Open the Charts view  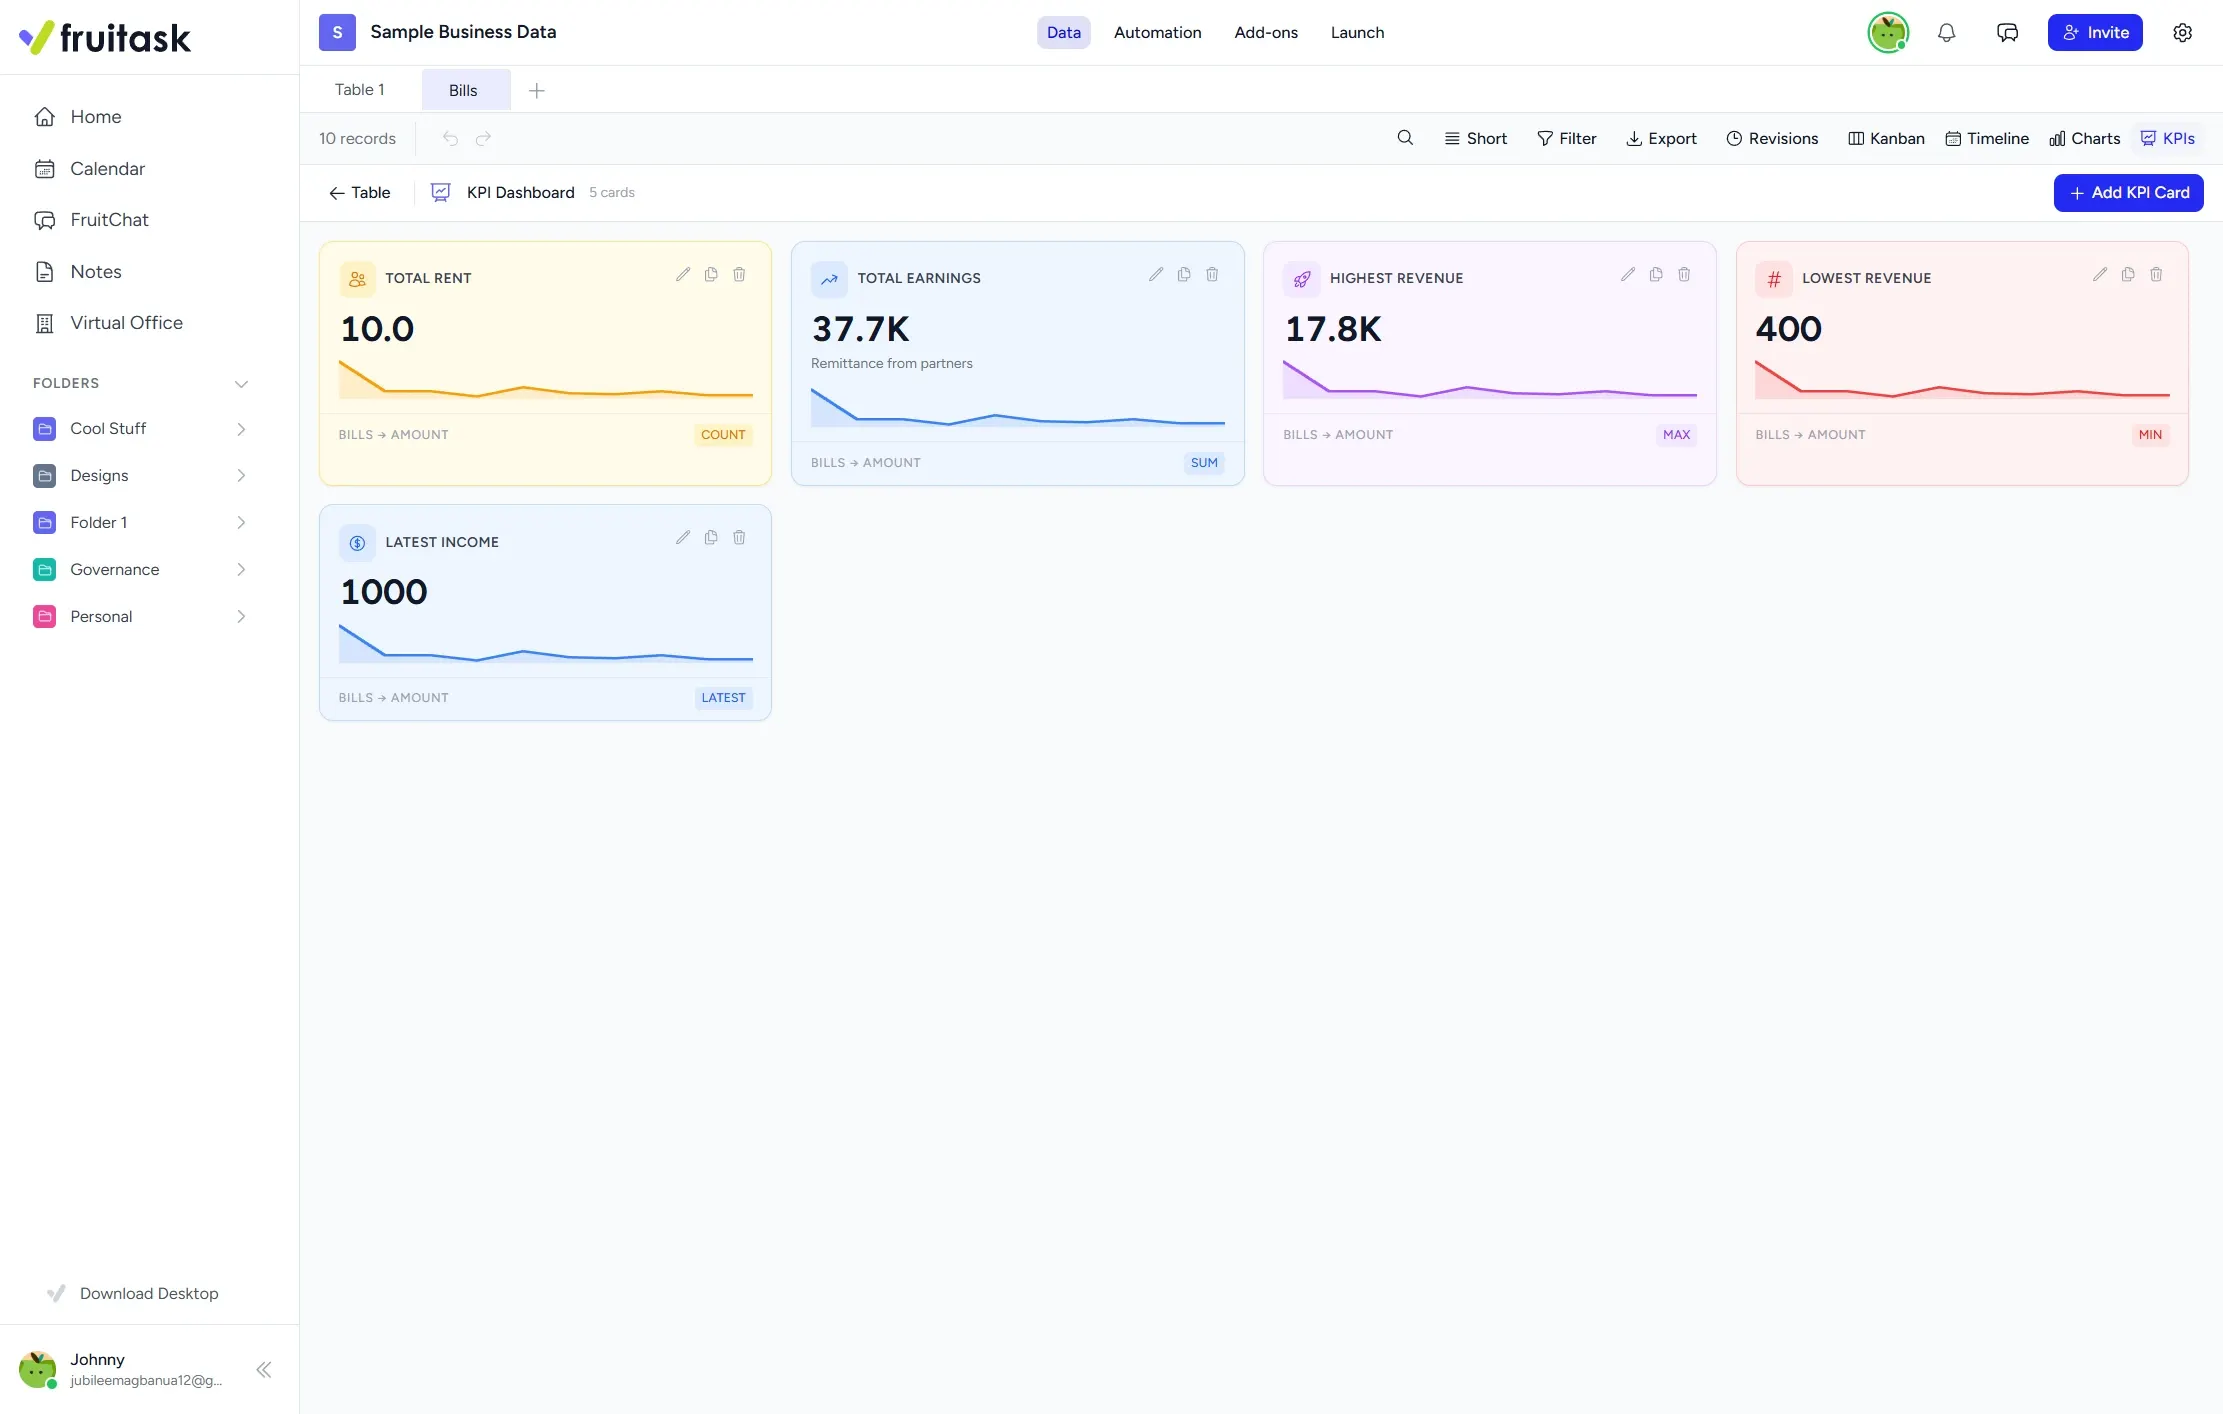coord(2085,138)
